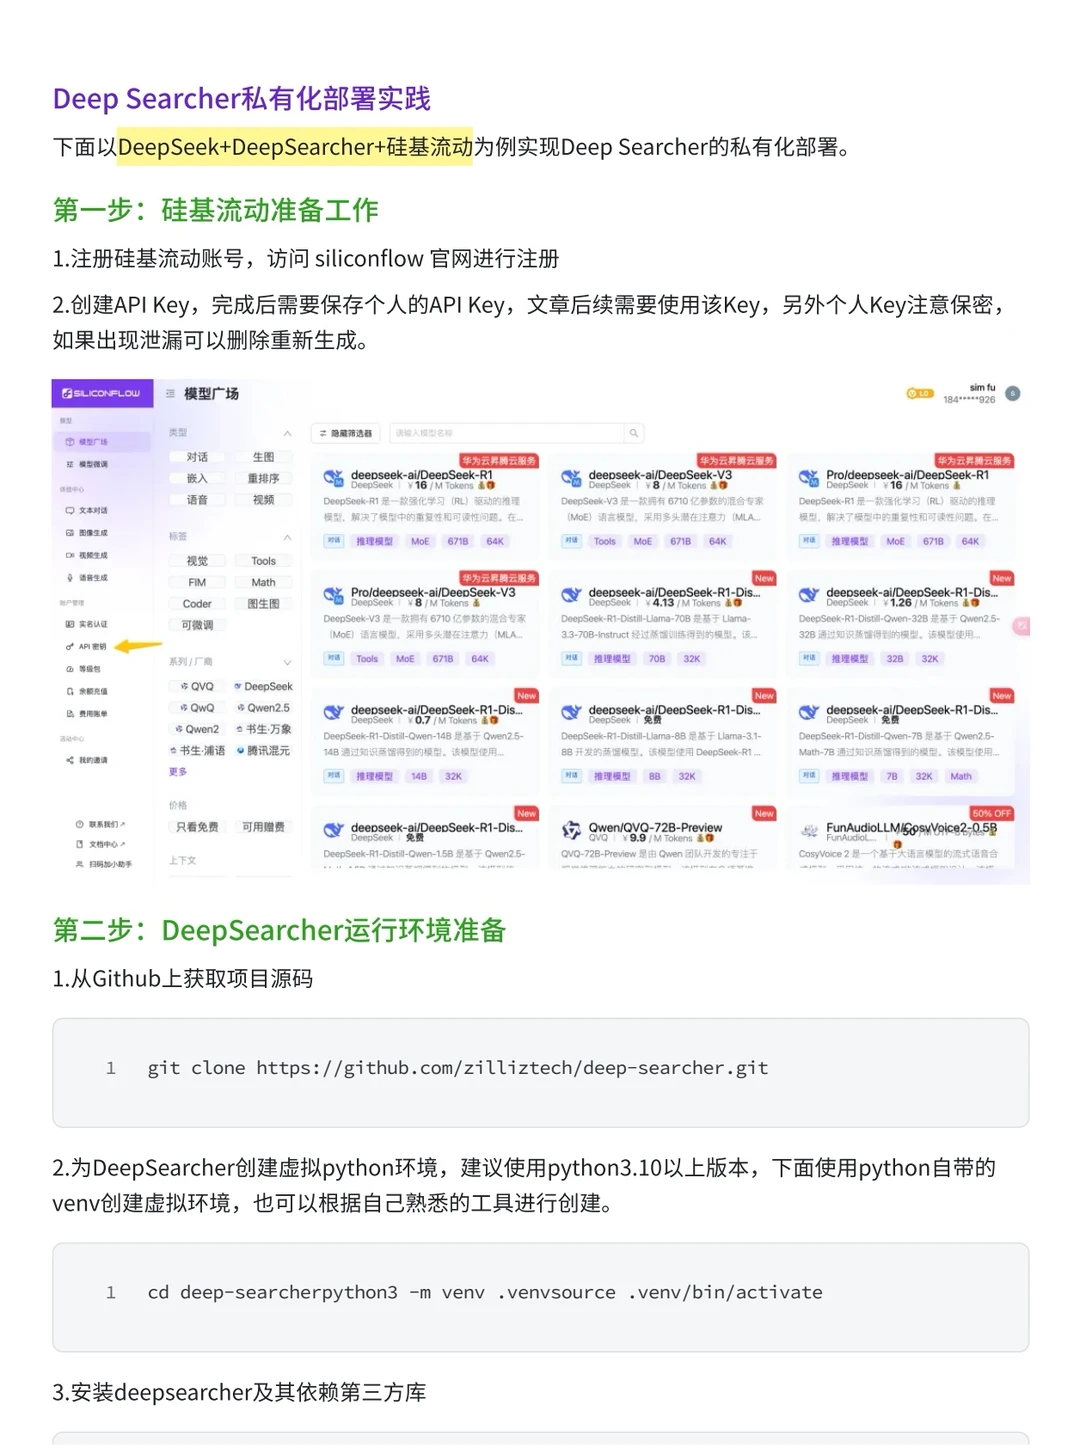The width and height of the screenshot is (1080, 1454).
Task: Toggle the 只看免费 price filter
Action: pyautogui.click(x=197, y=827)
